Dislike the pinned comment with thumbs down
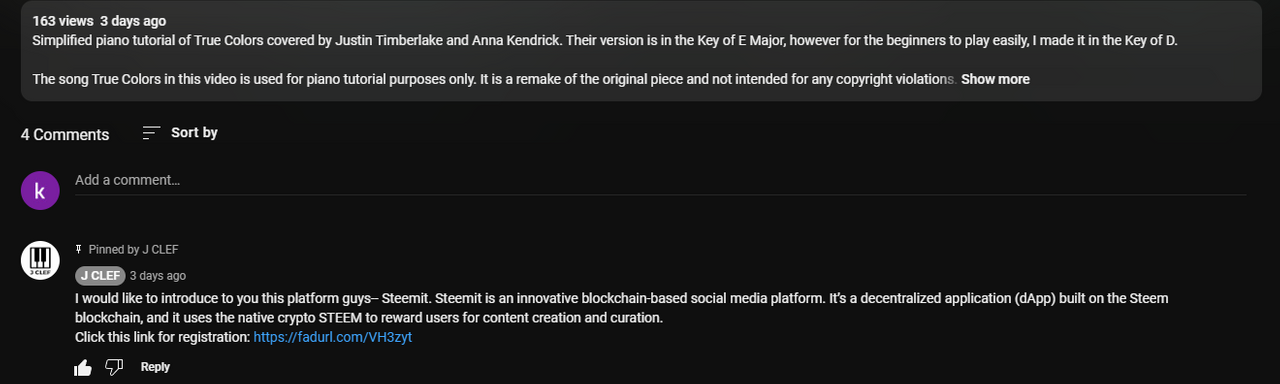Viewport: 1280px width, 384px height. (114, 367)
